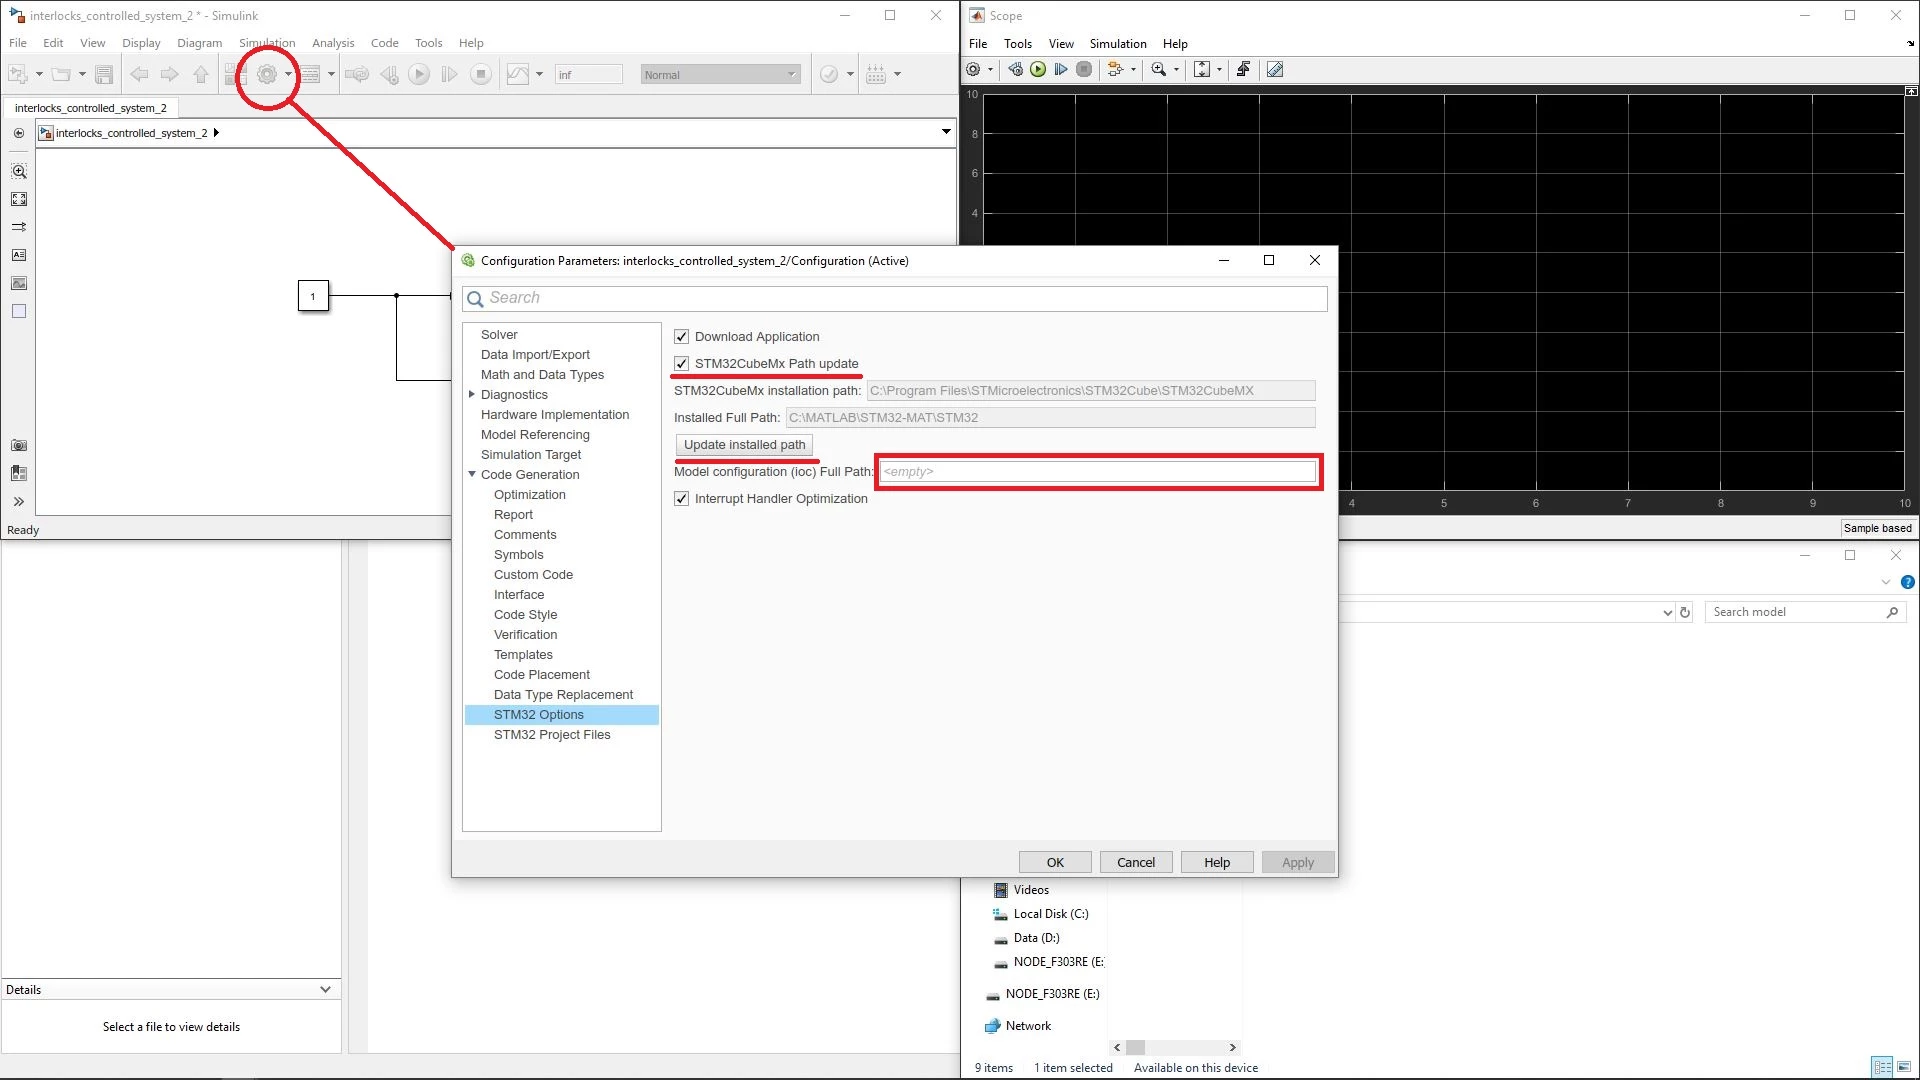Viewport: 1920px width, 1080px height.
Task: Click the Scope configuration gear icon
Action: tap(973, 69)
